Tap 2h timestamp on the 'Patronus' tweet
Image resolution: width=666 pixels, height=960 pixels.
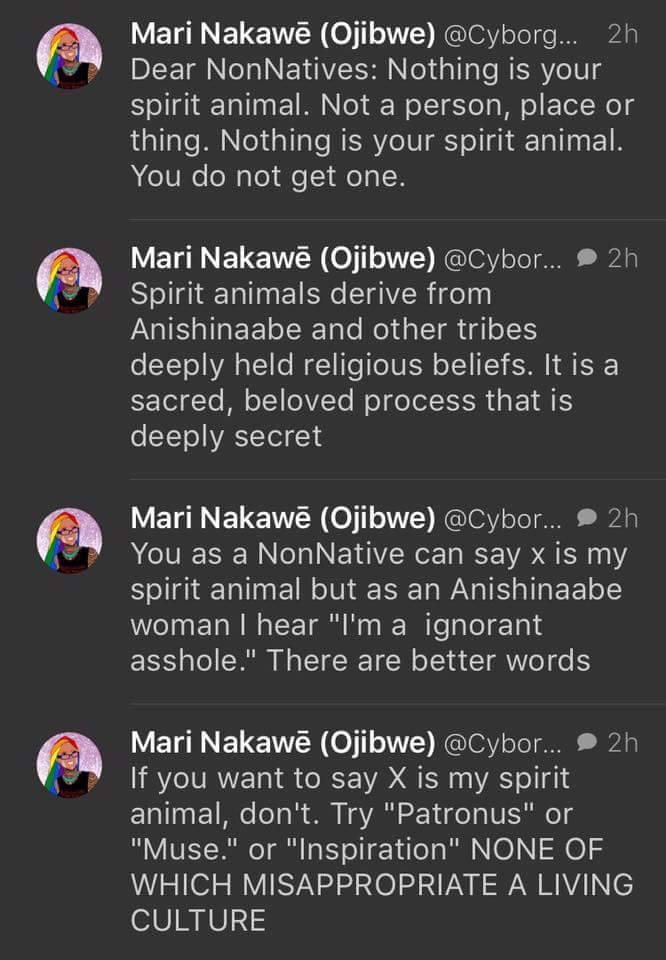[x=622, y=742]
